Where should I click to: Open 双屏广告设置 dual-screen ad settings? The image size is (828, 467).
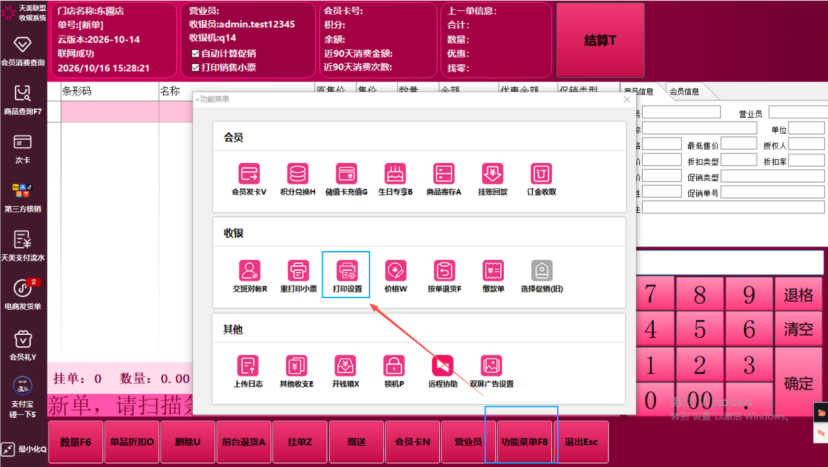click(492, 371)
